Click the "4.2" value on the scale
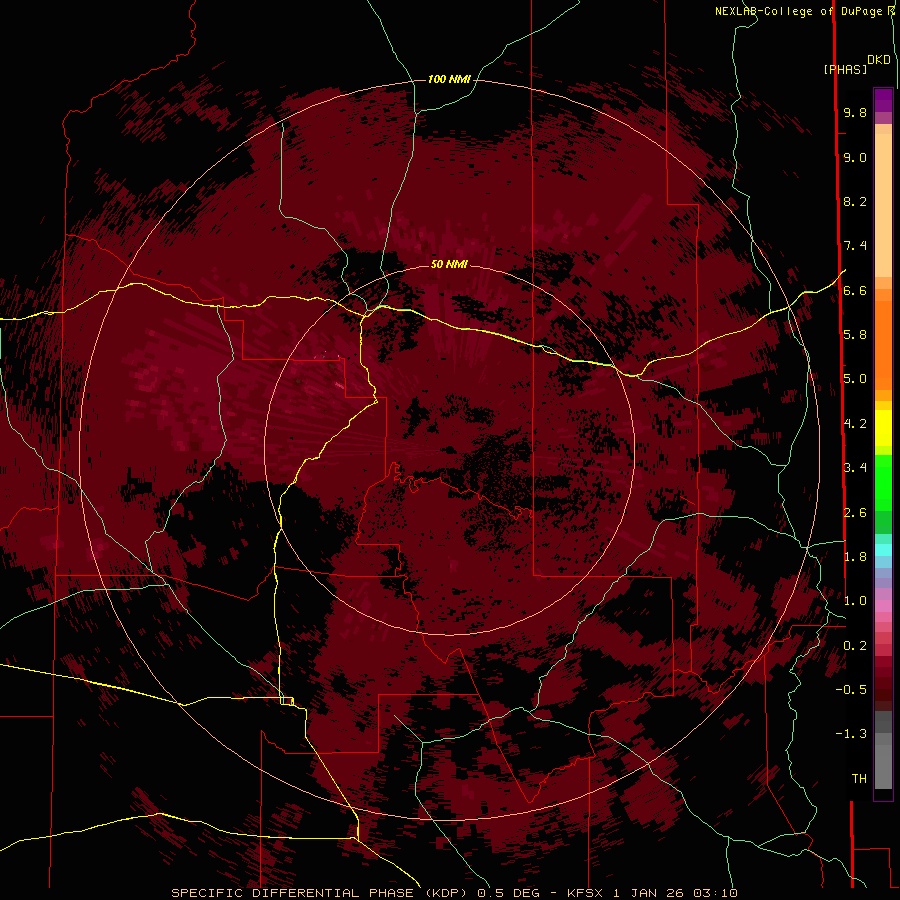The width and height of the screenshot is (900, 900). click(855, 424)
